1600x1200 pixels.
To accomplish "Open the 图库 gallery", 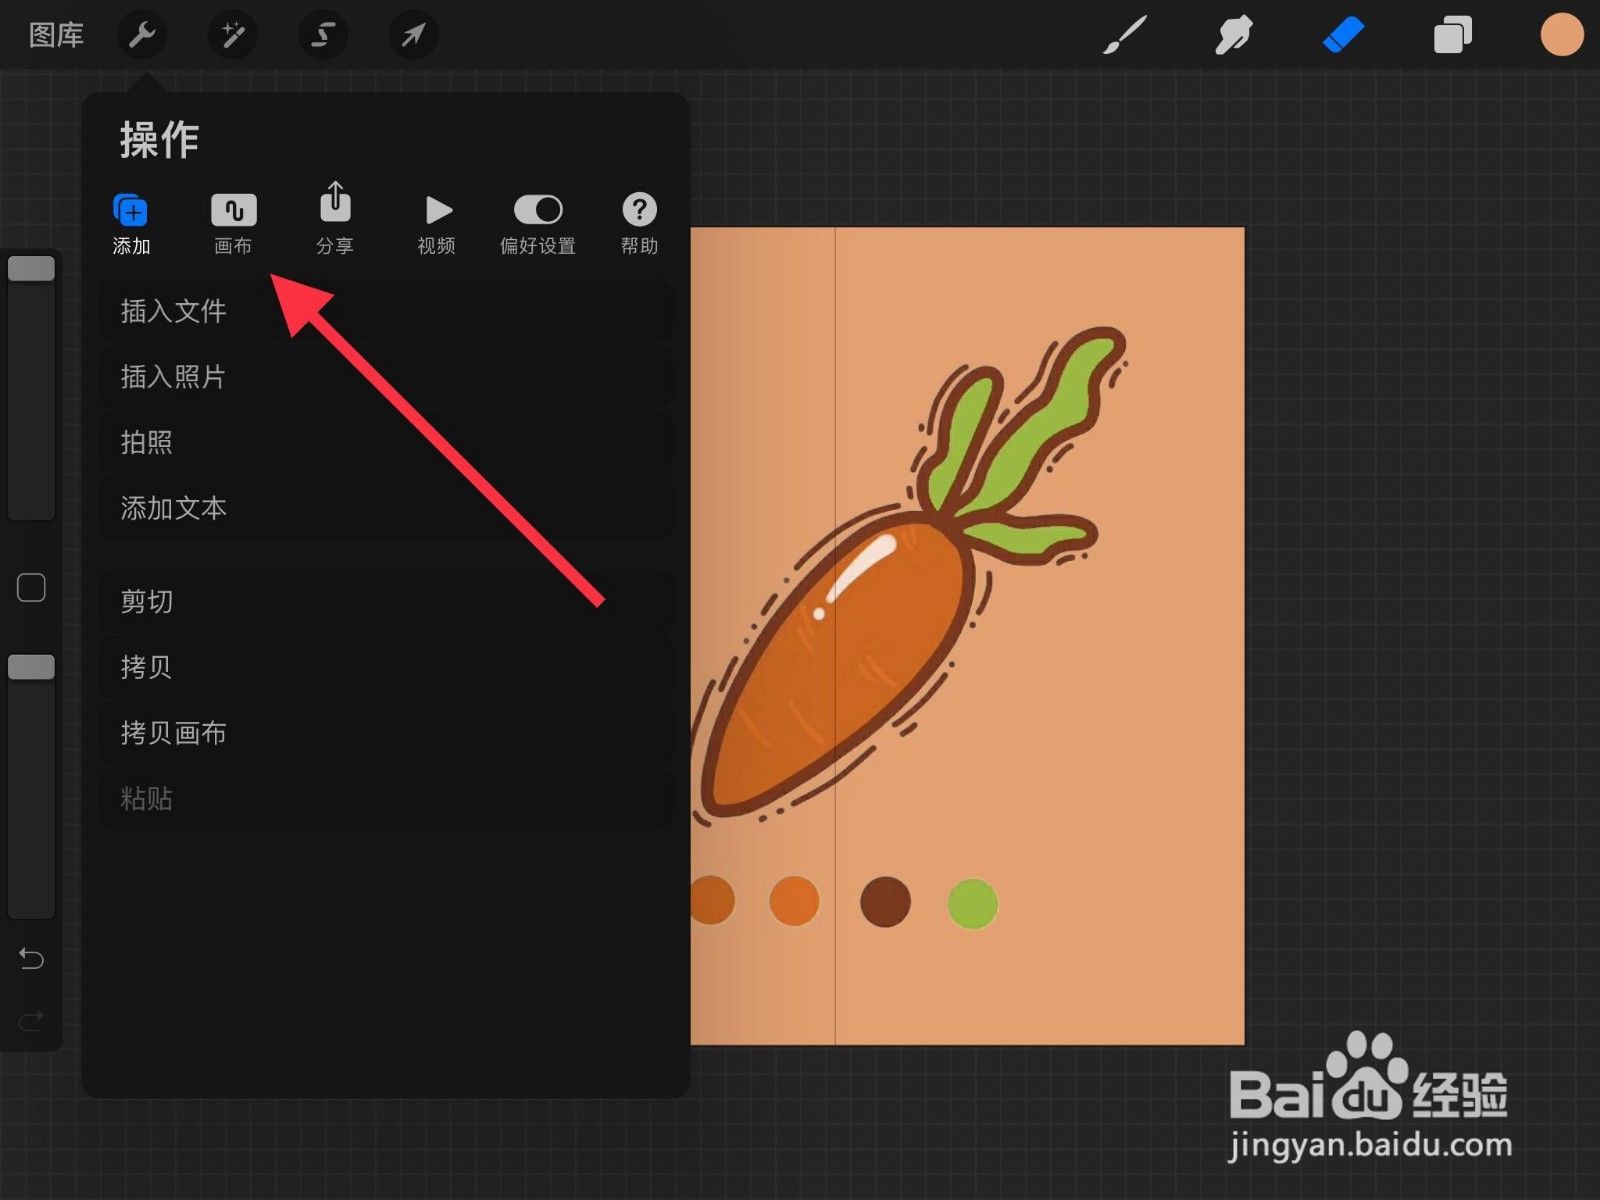I will pyautogui.click(x=56, y=36).
